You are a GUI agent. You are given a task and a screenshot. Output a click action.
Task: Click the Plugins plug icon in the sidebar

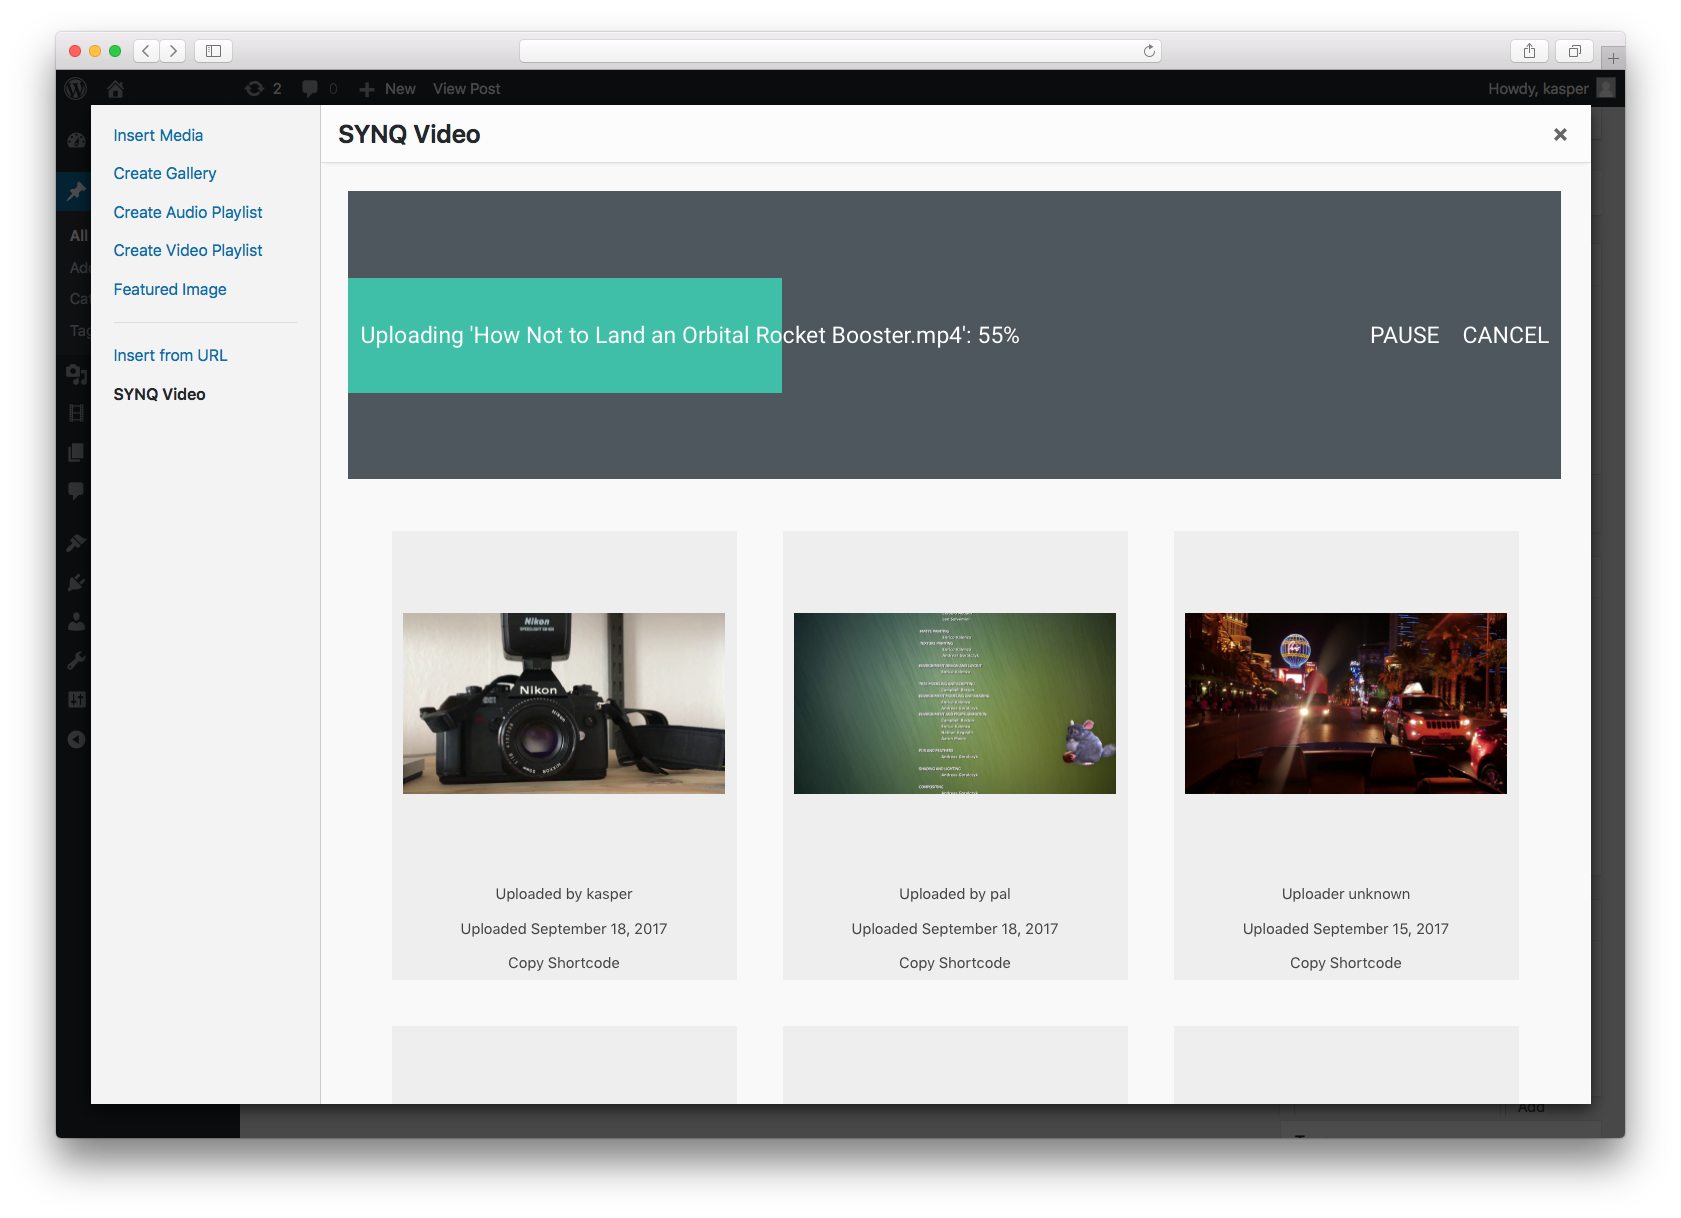pos(76,581)
